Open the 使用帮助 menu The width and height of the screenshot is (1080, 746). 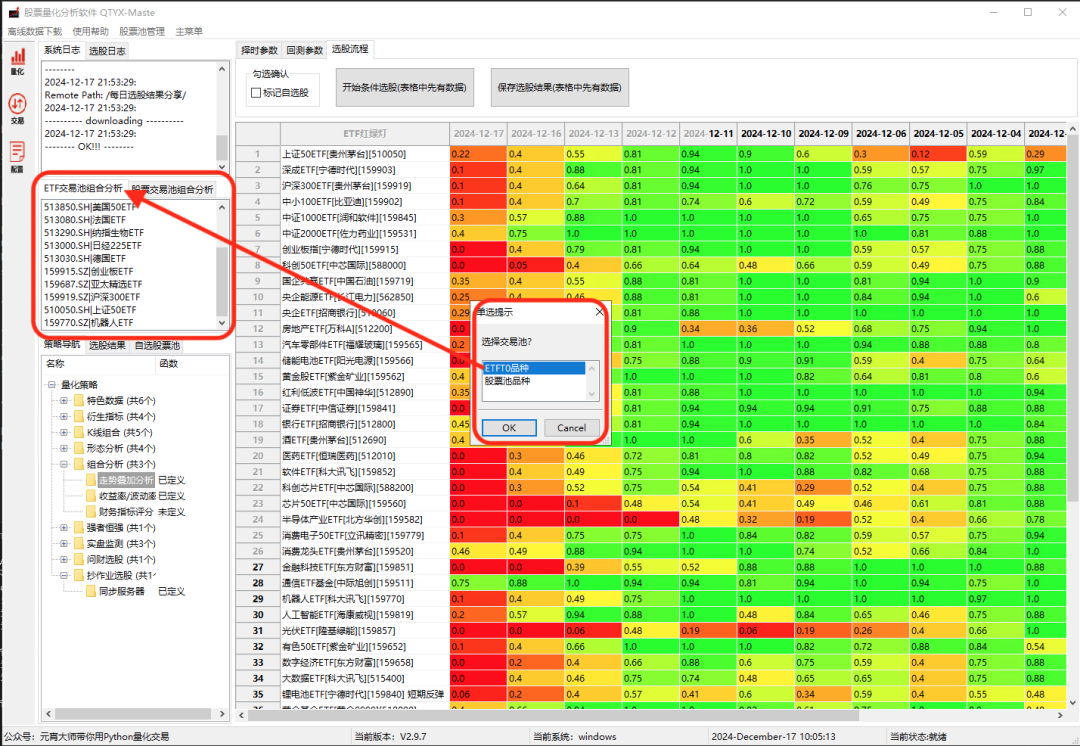click(90, 31)
